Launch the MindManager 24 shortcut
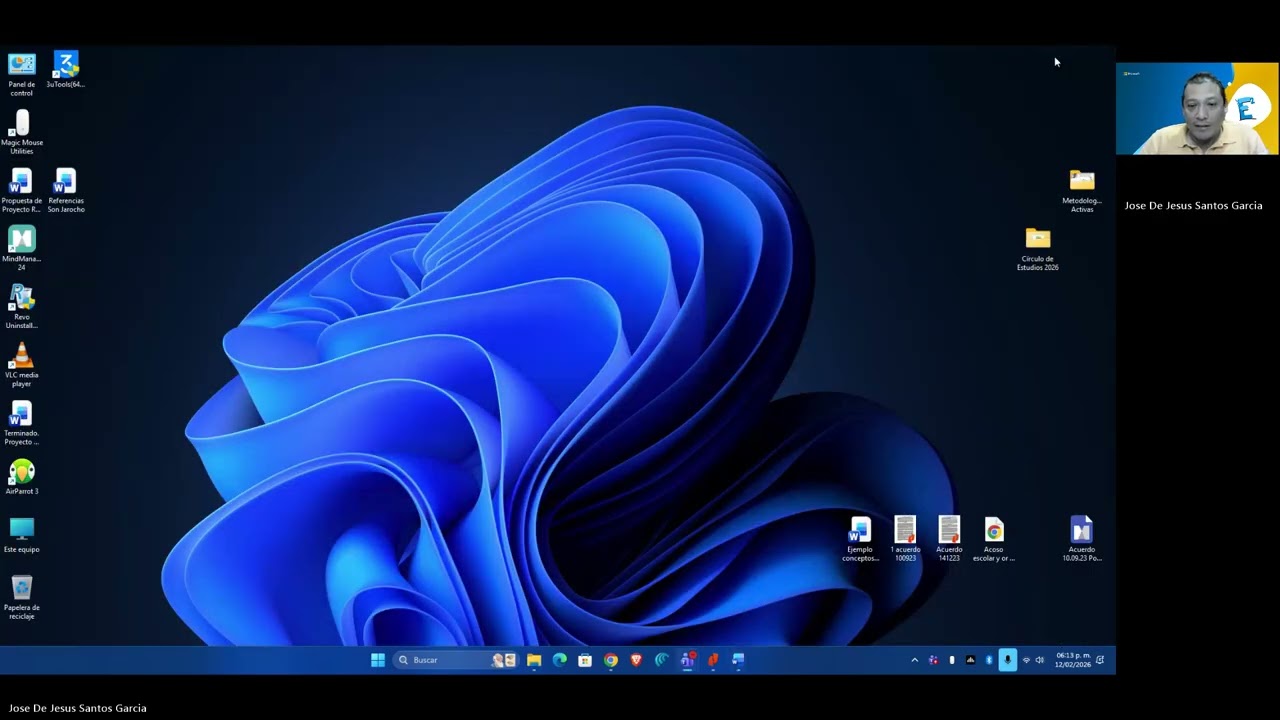This screenshot has width=1280, height=720. (x=22, y=248)
